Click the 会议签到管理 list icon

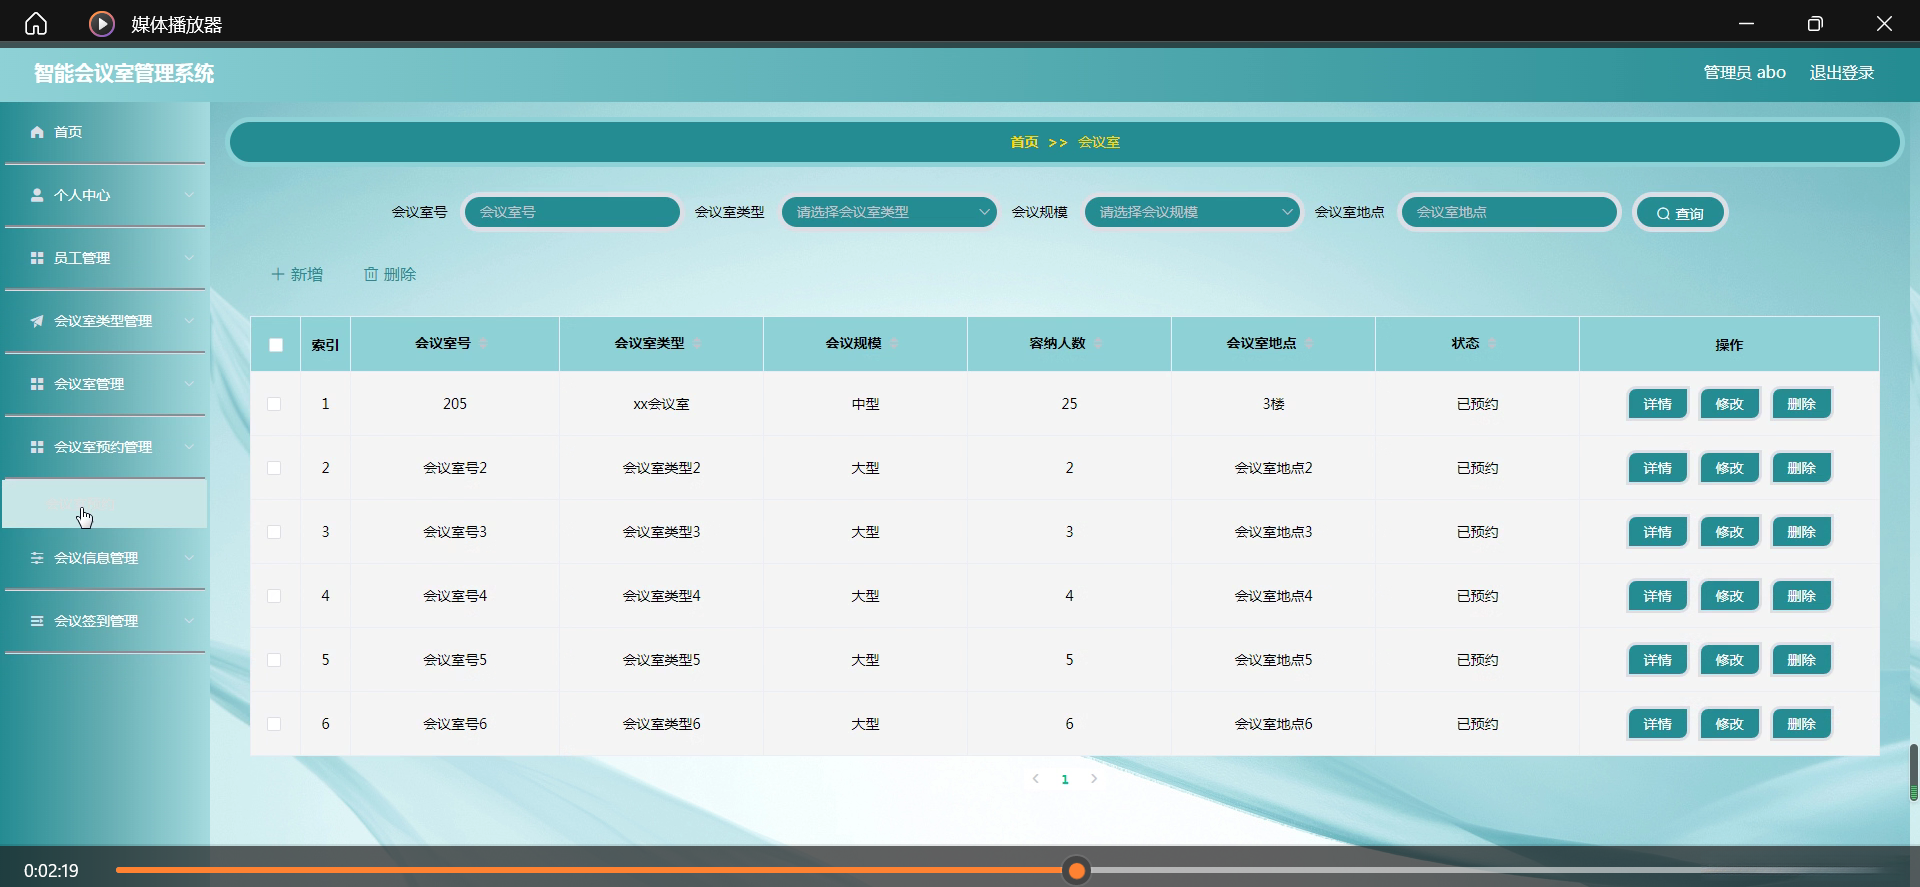click(37, 621)
